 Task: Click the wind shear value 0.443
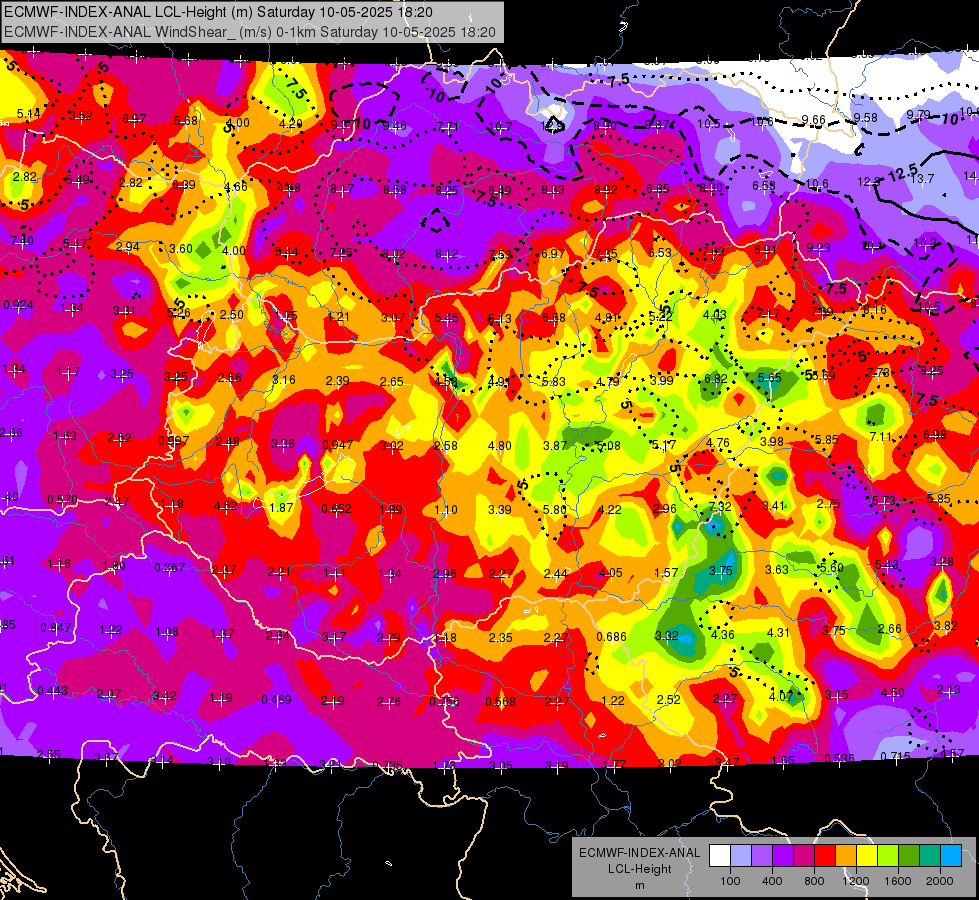pos(52,691)
